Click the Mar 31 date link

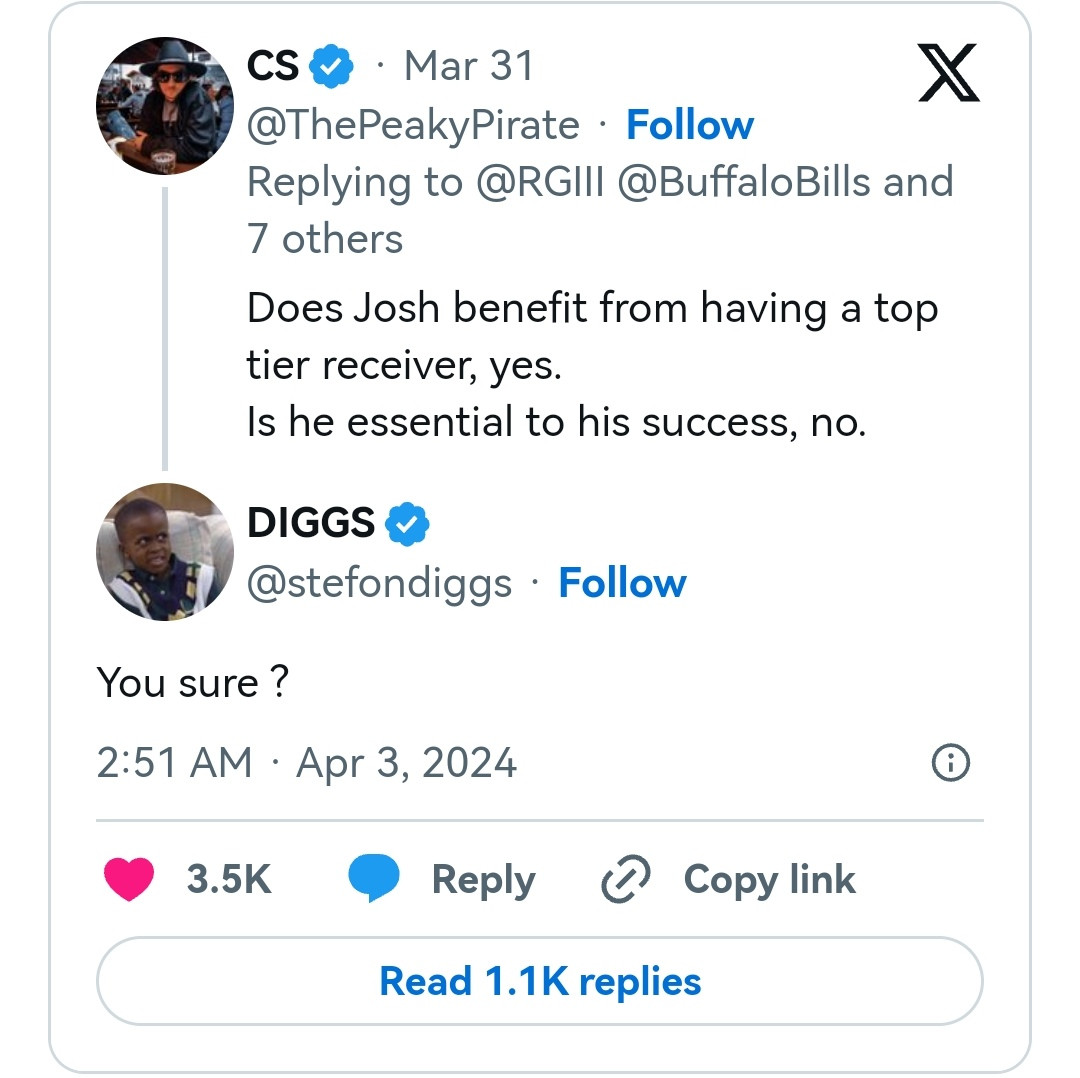468,67
